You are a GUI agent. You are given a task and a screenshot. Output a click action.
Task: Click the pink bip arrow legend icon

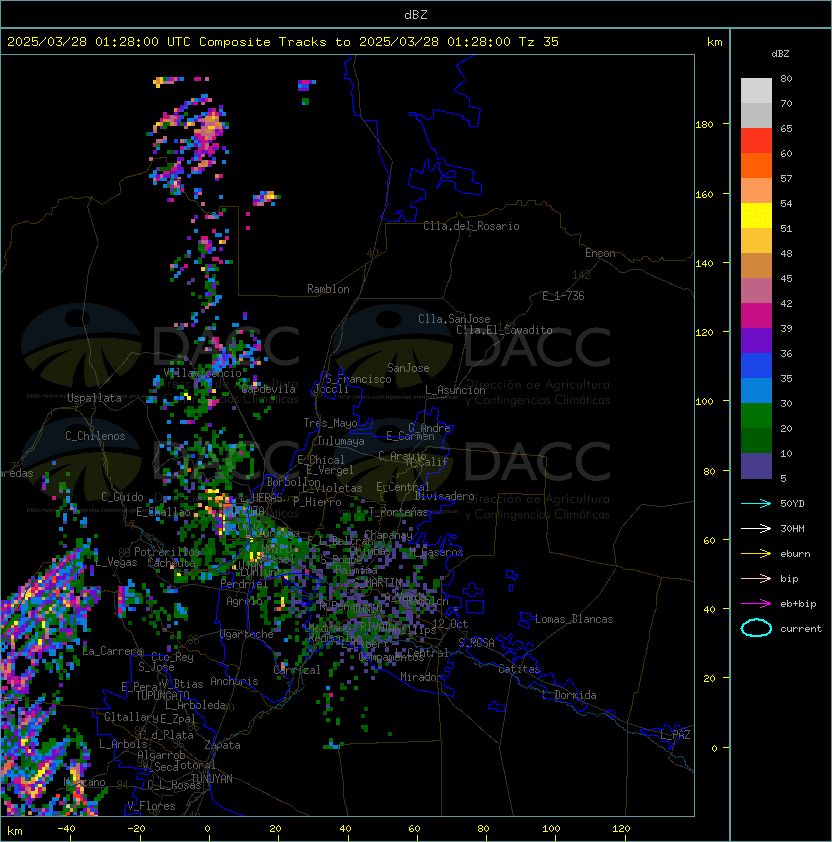tap(756, 578)
